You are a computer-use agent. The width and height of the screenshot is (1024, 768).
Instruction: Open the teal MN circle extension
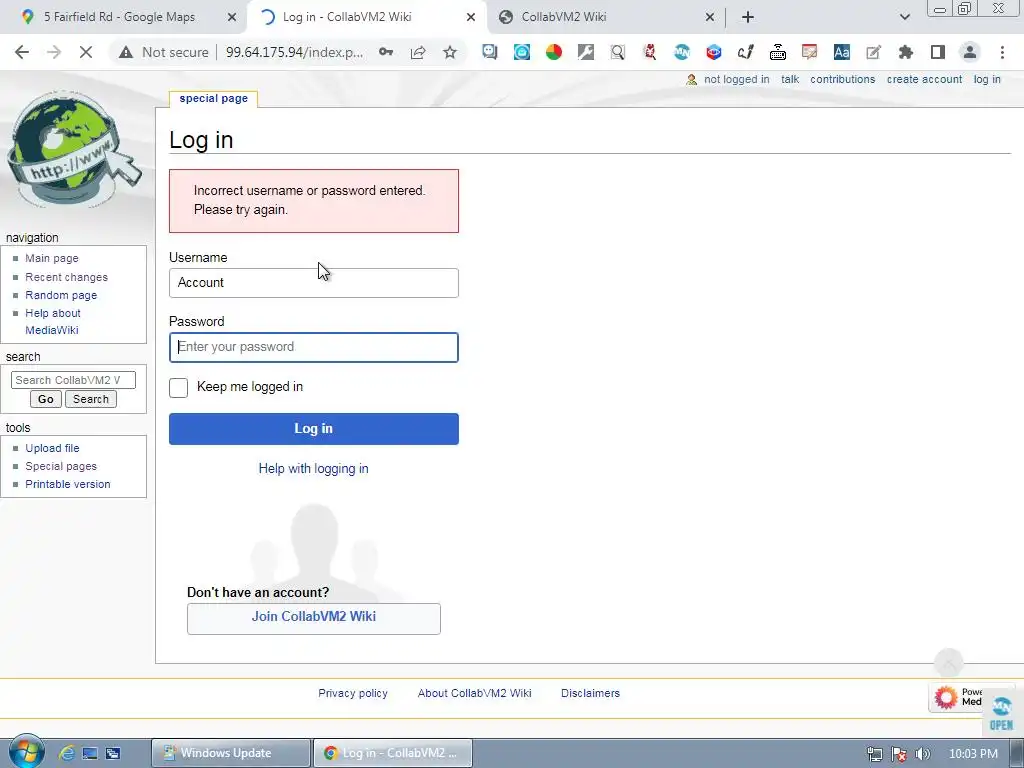click(x=682, y=52)
